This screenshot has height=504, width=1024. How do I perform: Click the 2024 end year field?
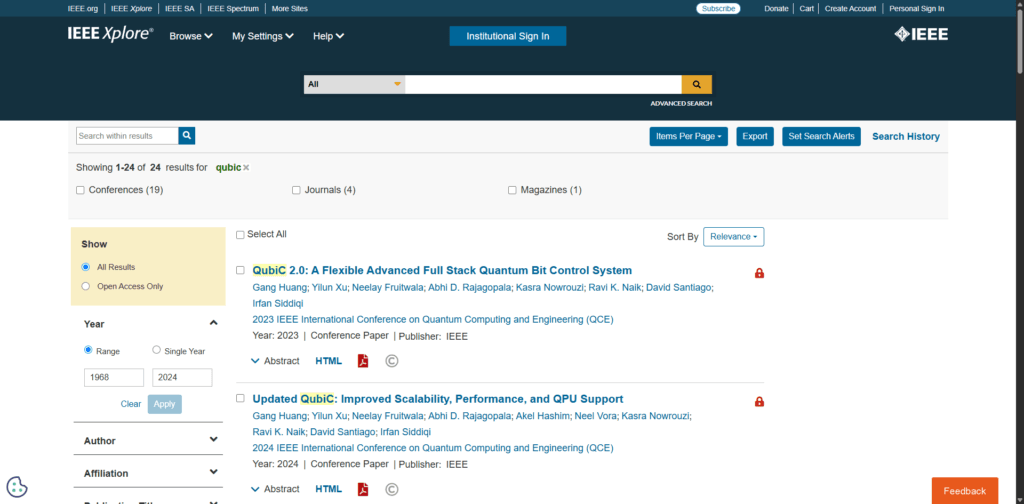pos(182,377)
